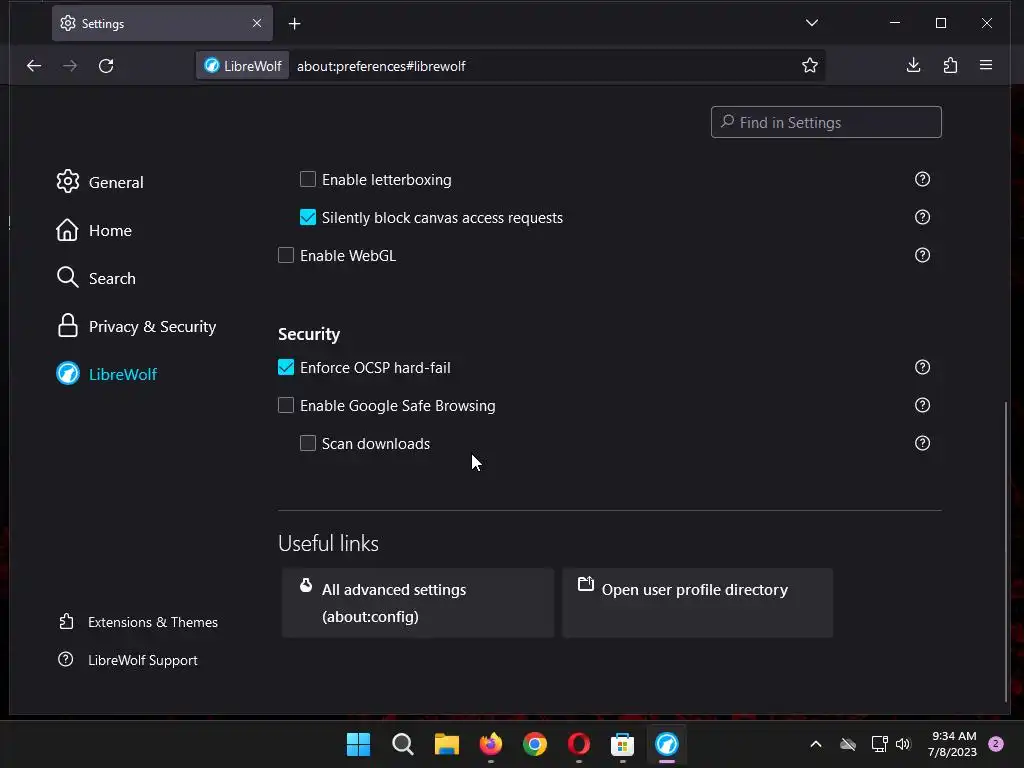The width and height of the screenshot is (1024, 768).
Task: Select the Settings tab
Action: (162, 23)
